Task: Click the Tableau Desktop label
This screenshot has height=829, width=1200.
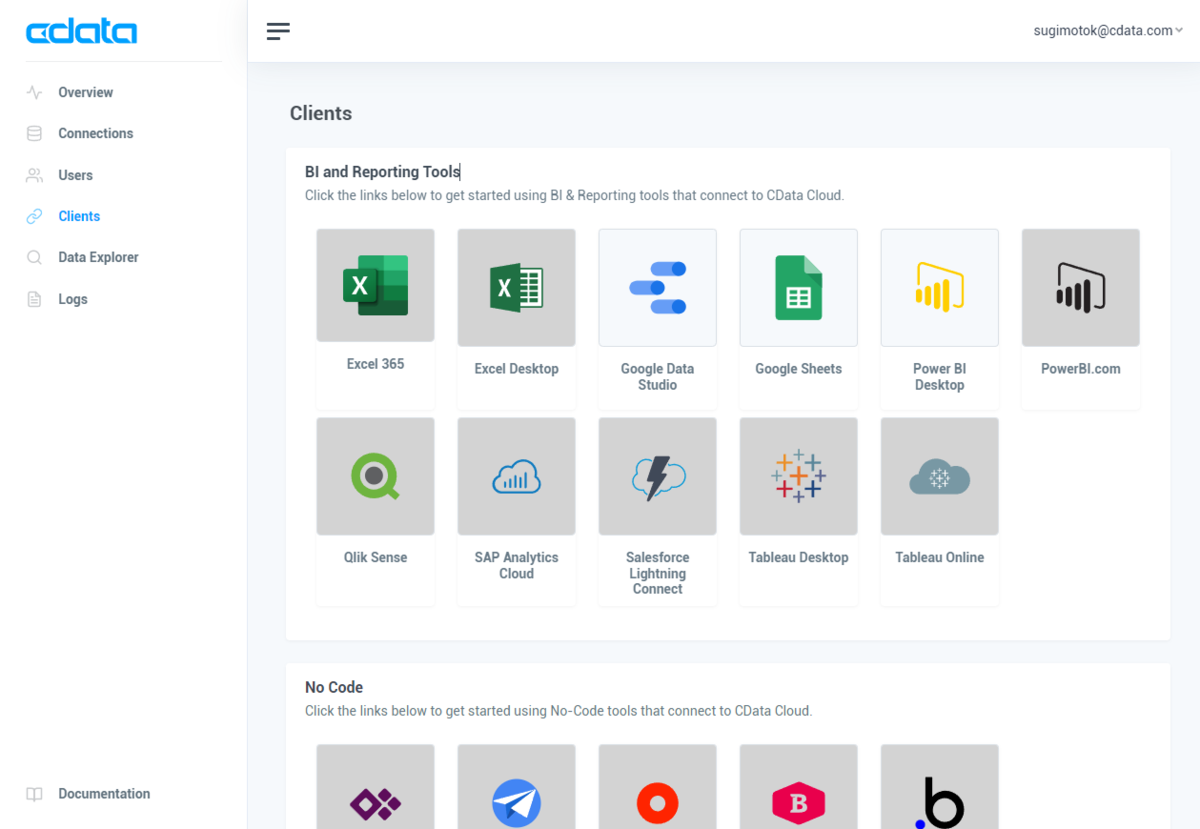Action: click(x=798, y=557)
